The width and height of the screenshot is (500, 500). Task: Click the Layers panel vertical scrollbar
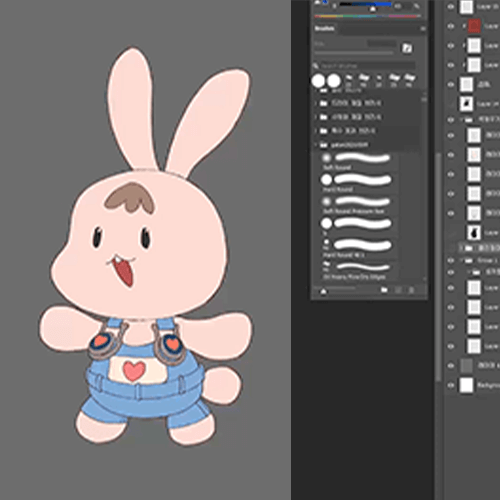tap(439, 267)
